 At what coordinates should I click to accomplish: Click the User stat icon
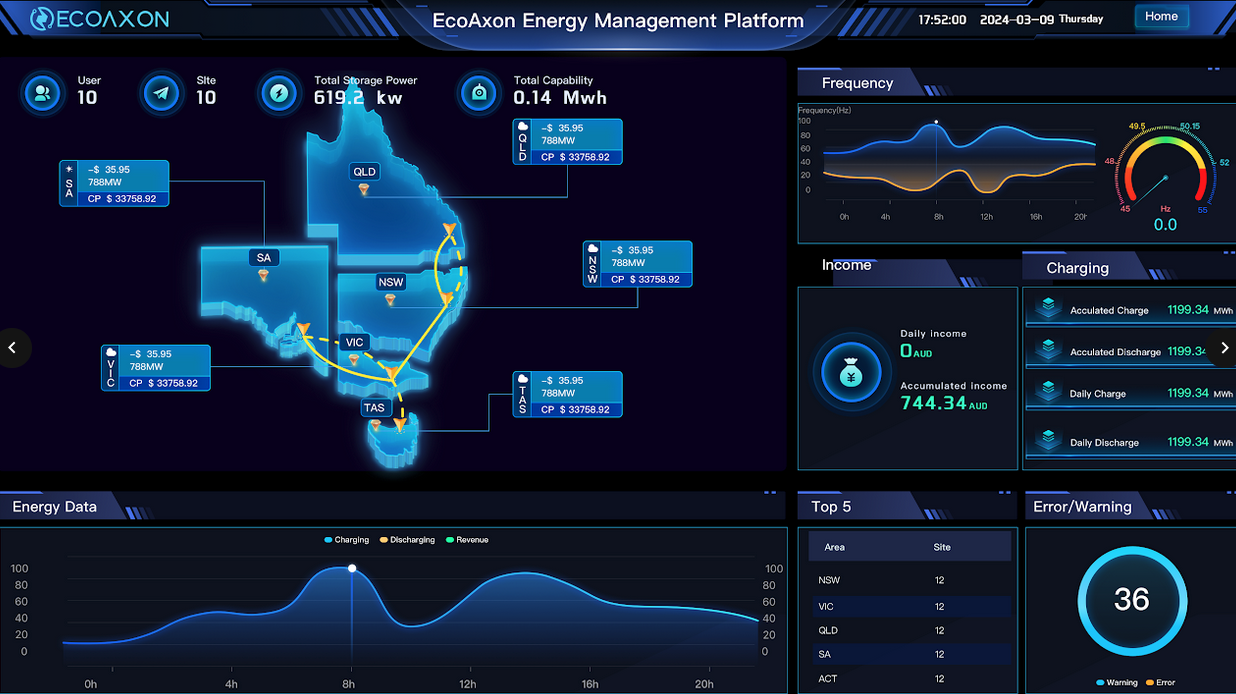point(43,93)
